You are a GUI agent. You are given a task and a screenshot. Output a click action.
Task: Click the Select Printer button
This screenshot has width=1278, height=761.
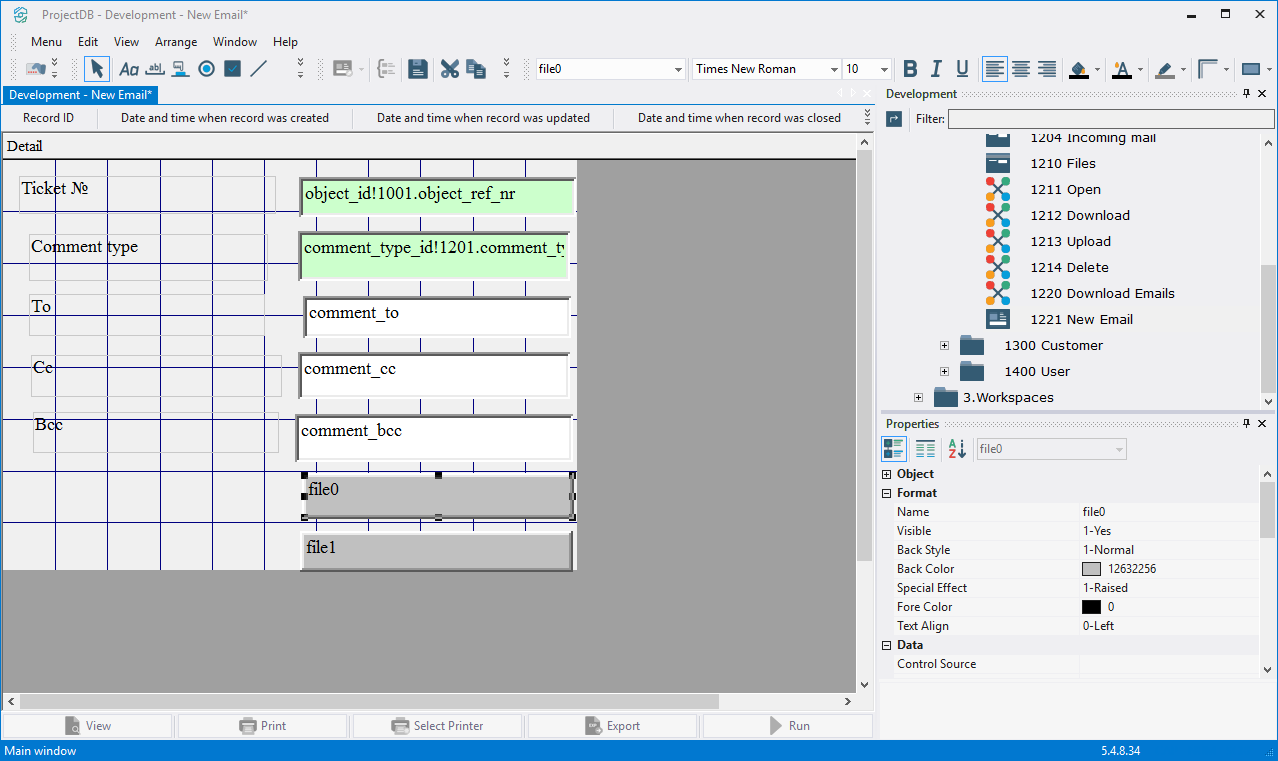point(437,726)
